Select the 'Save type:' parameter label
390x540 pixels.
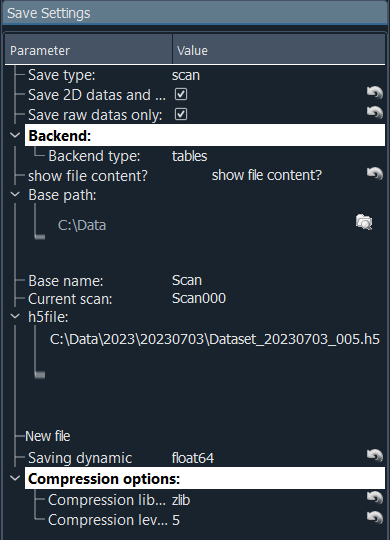tap(62, 75)
